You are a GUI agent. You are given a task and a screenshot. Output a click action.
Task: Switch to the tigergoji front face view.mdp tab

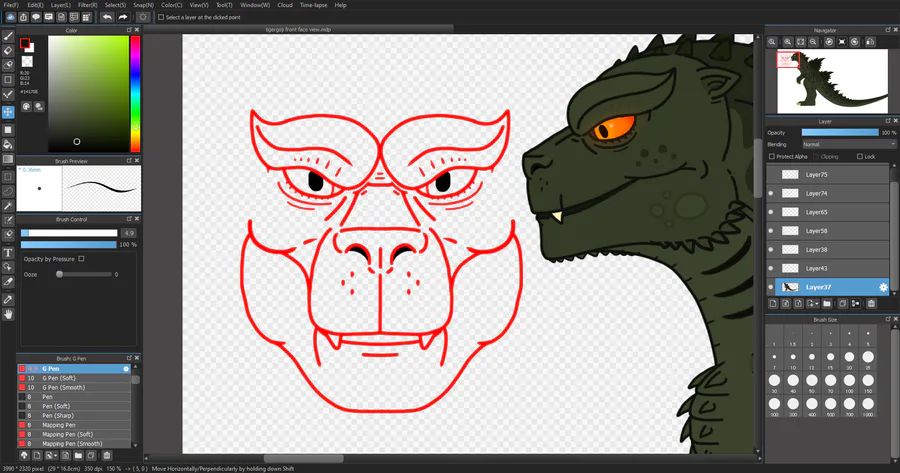click(x=298, y=29)
